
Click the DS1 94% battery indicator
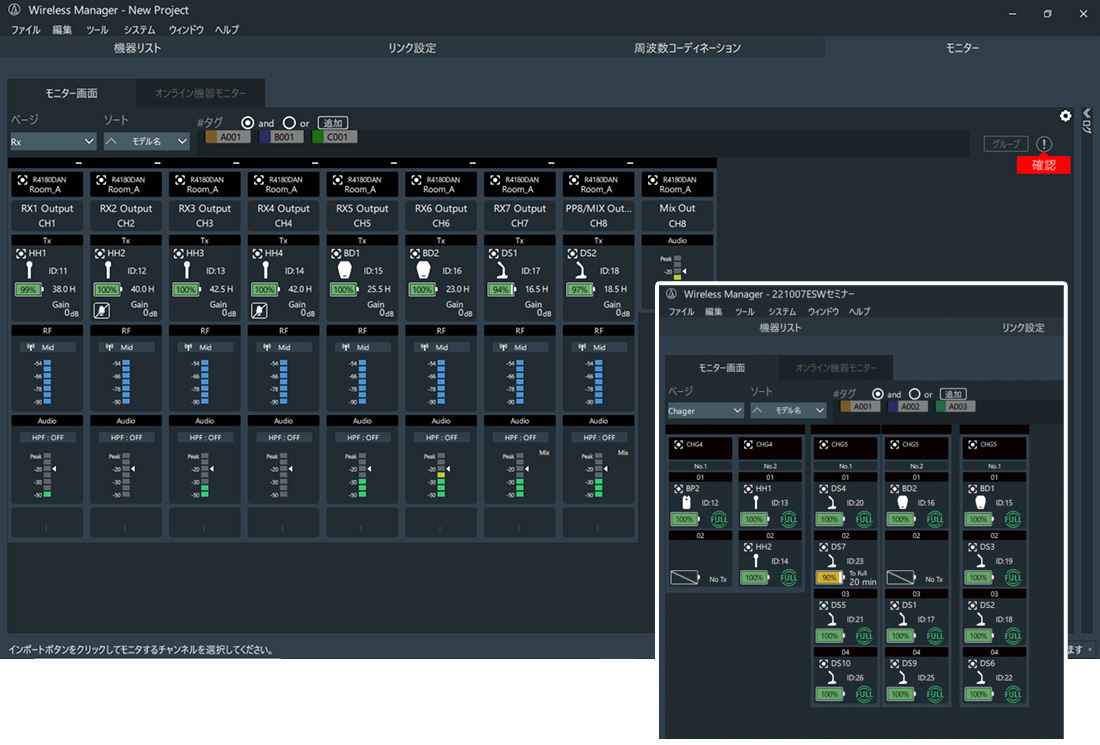click(x=502, y=289)
